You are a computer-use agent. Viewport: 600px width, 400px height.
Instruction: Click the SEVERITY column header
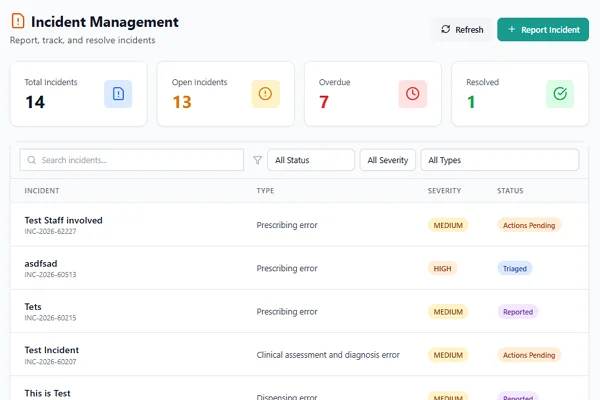tap(444, 191)
